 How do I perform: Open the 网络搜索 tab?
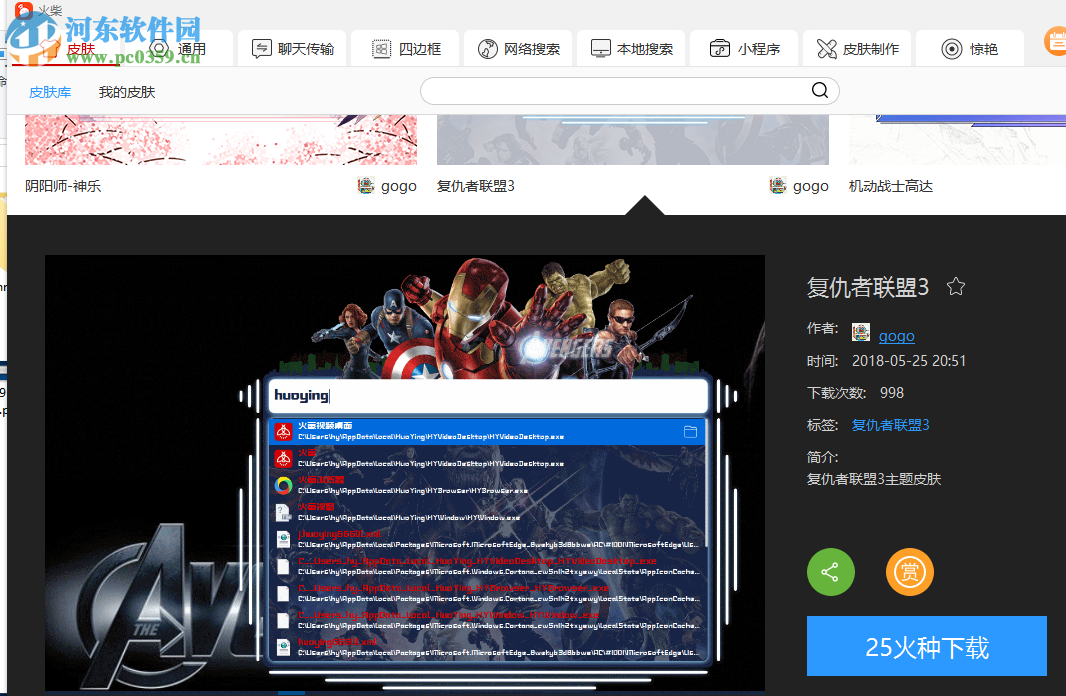519,49
